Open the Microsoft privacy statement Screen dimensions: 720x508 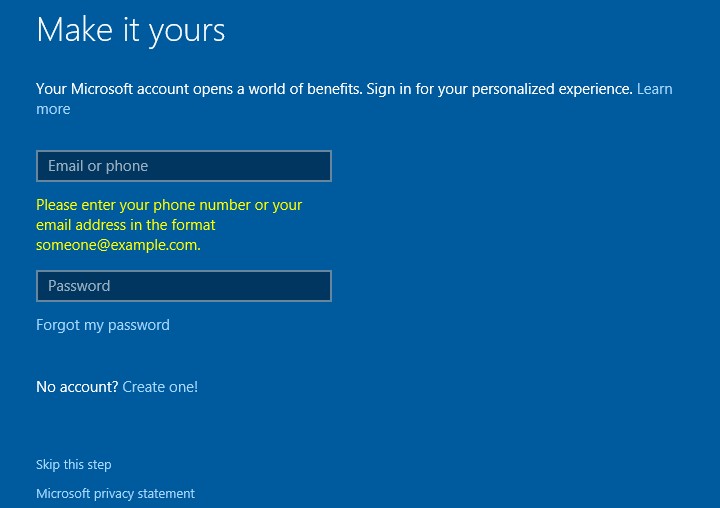[115, 494]
